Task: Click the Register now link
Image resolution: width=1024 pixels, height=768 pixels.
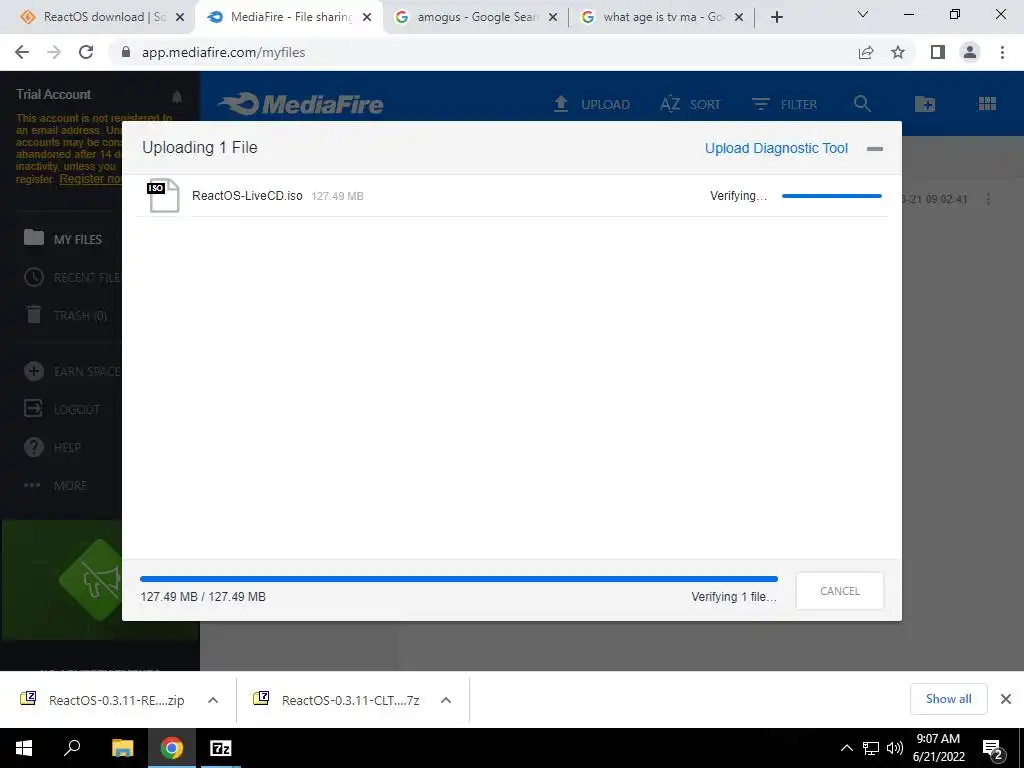Action: (90, 178)
